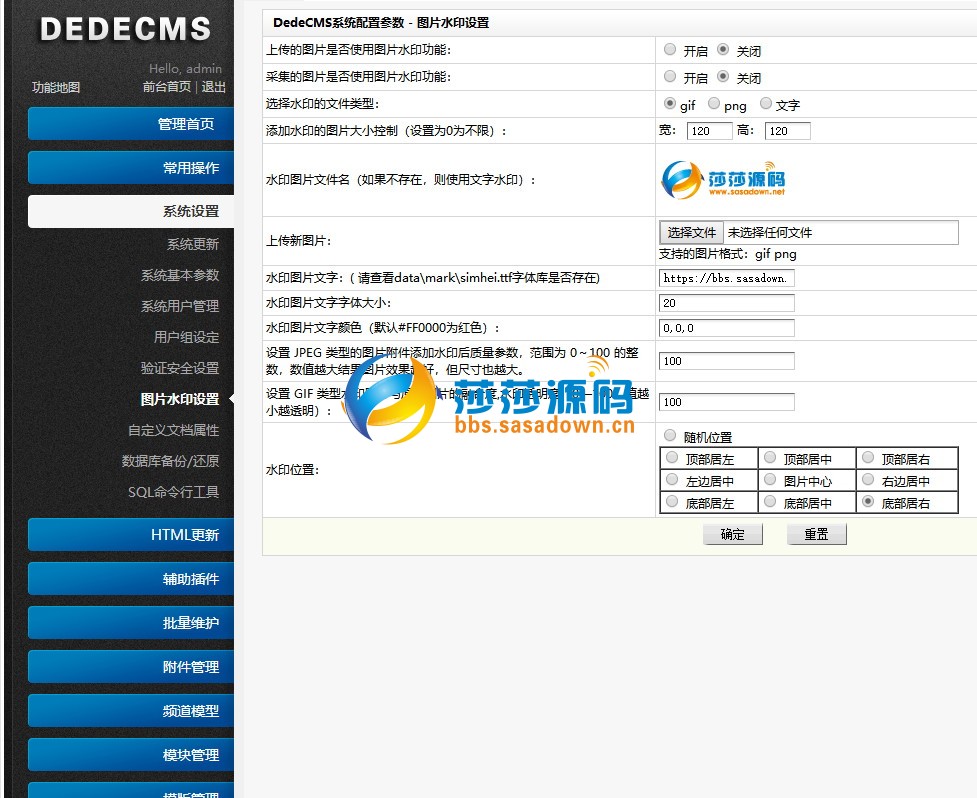Expand 批量维护 menu section
Image resolution: width=977 pixels, height=798 pixels.
click(131, 623)
